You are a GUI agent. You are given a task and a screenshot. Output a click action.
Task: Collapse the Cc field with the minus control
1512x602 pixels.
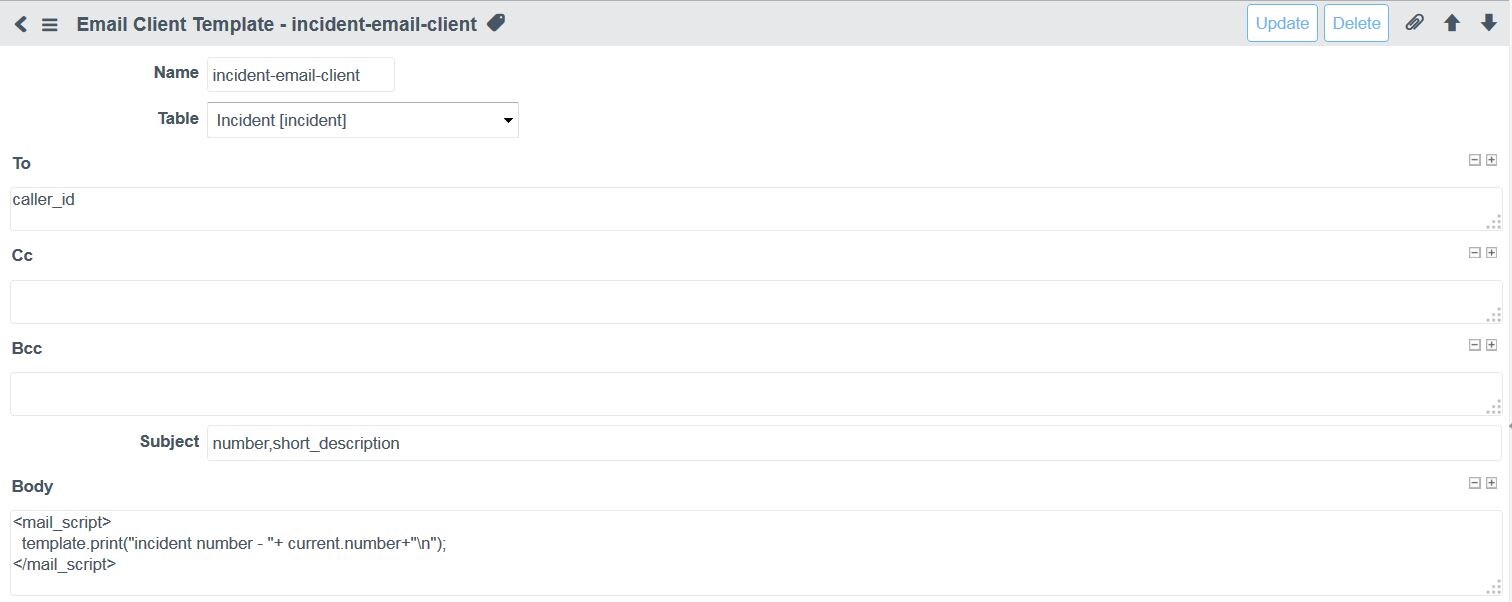pos(1473,252)
